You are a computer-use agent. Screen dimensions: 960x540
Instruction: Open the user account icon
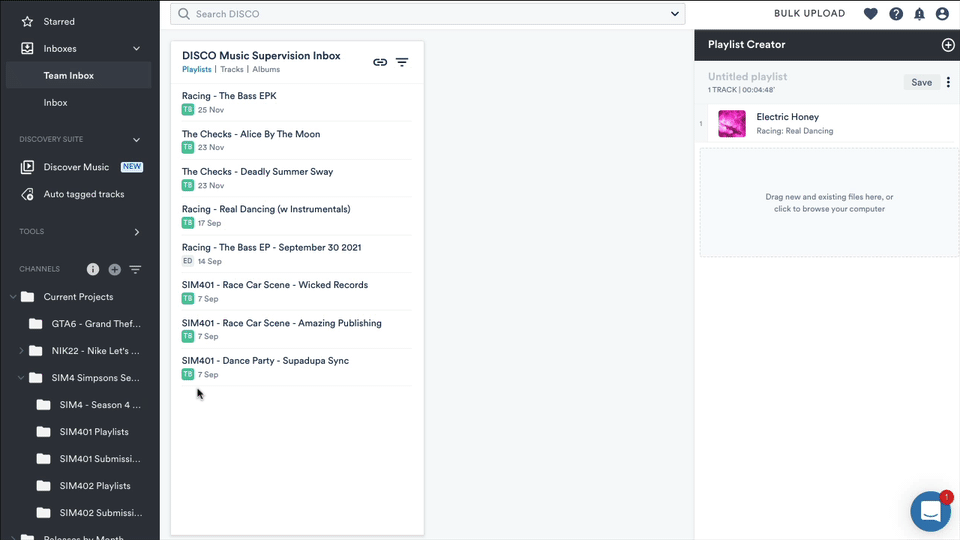(942, 13)
